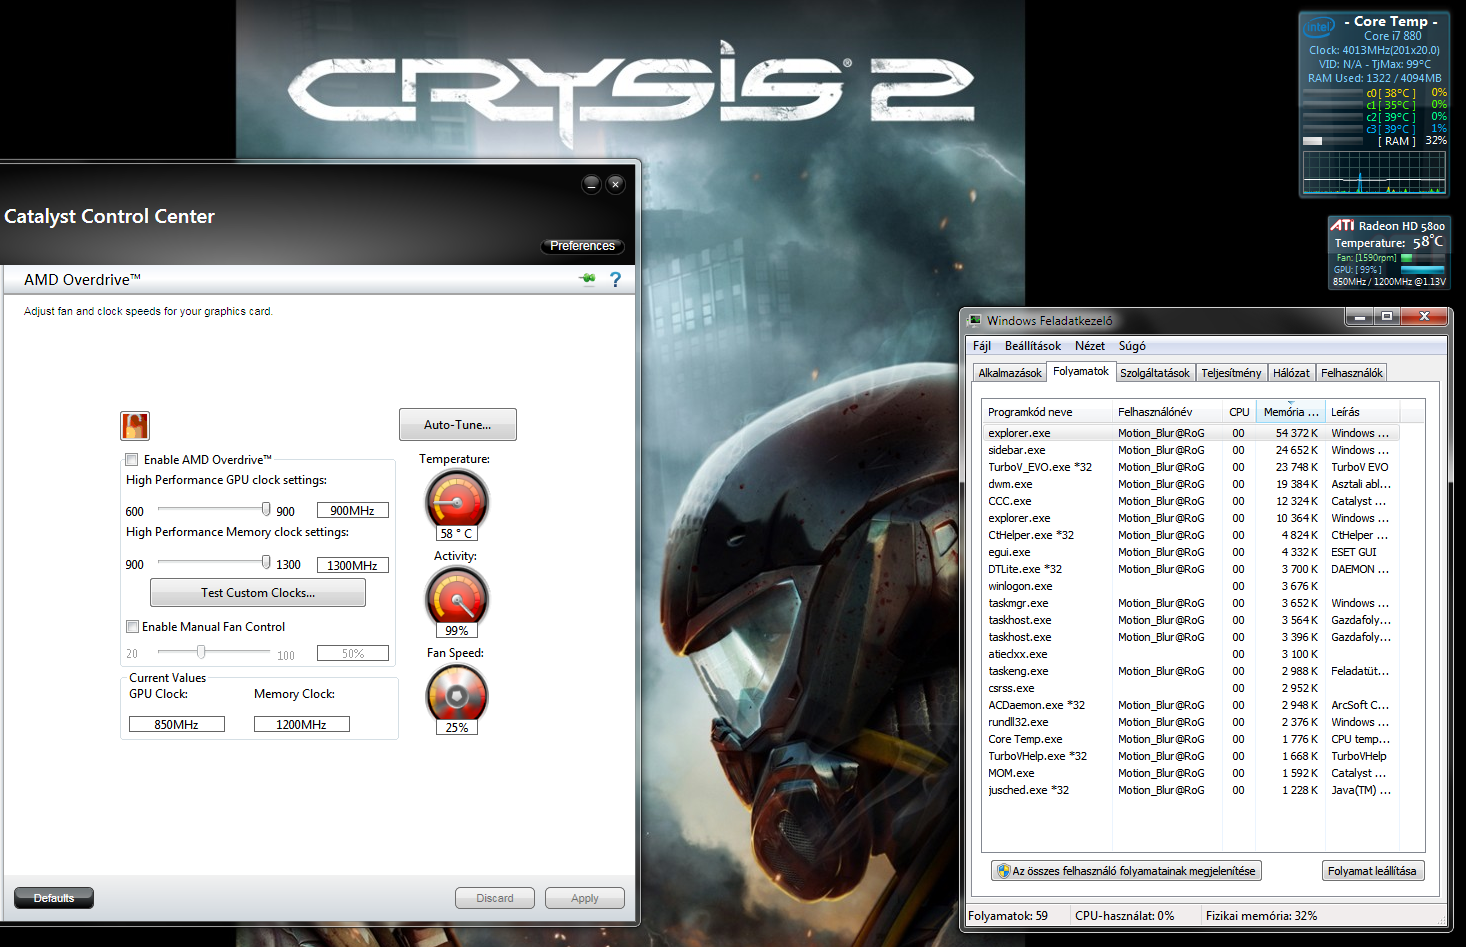The width and height of the screenshot is (1466, 947).
Task: Select the ACDaemon.exe *32 process
Action: pyautogui.click(x=1191, y=705)
